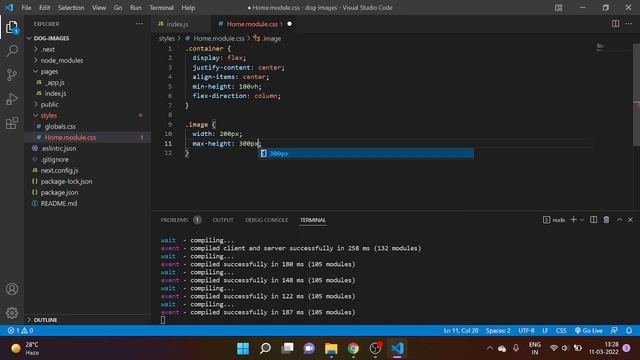640x360 pixels.
Task: Open editor more actions ellipsis
Action: coord(629,24)
